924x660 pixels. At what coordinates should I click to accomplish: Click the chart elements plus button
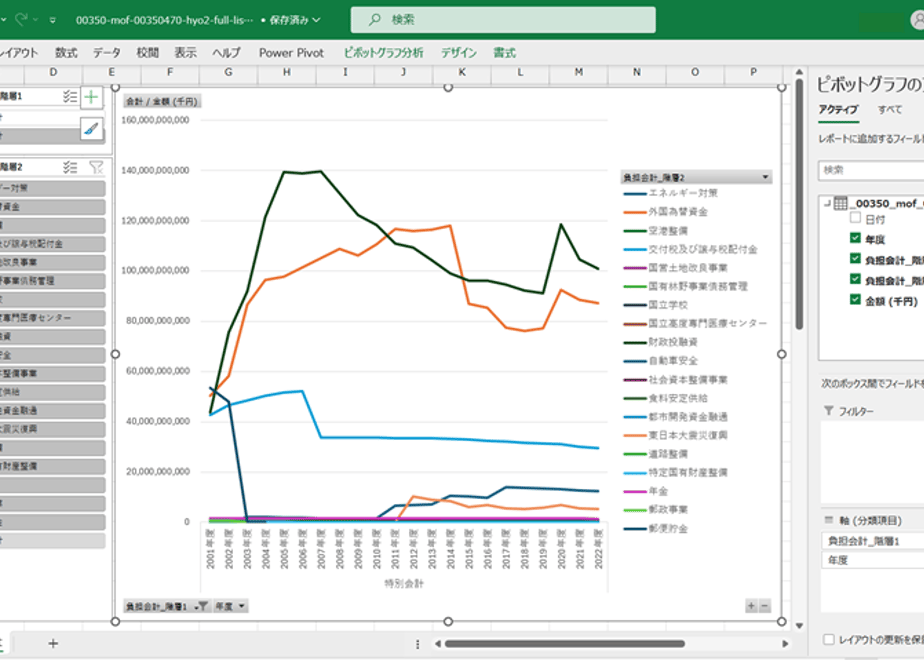point(91,97)
